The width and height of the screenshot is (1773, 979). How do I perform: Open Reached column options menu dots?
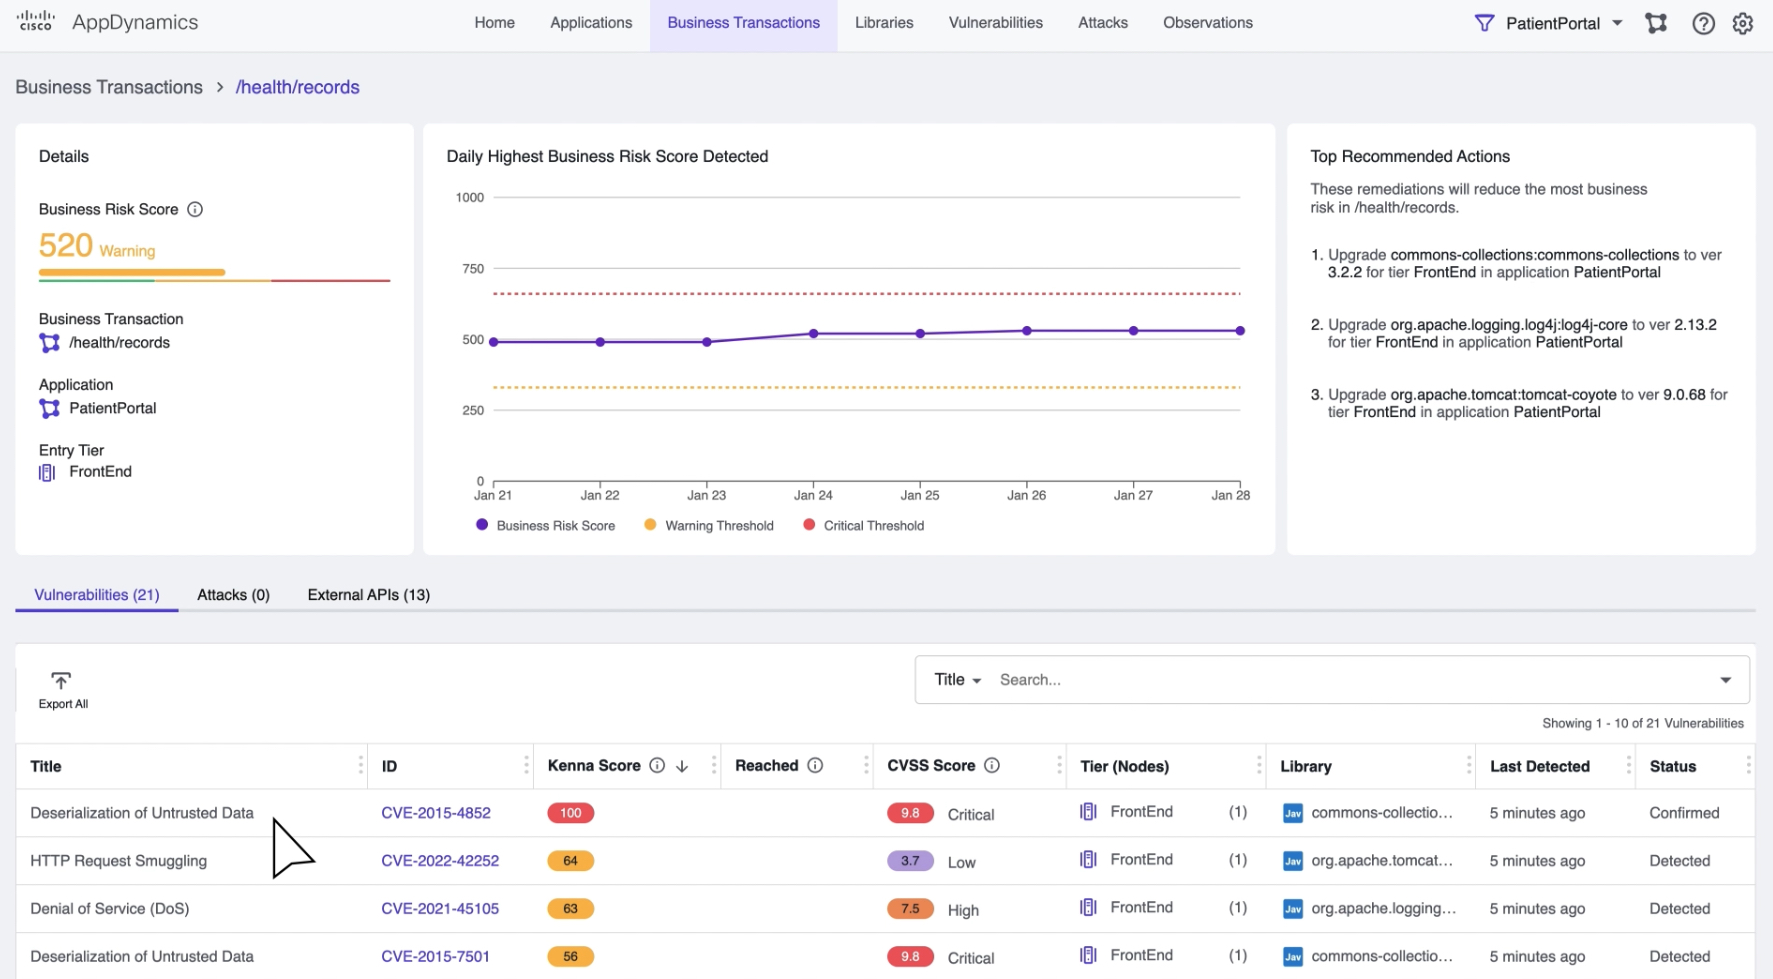[x=866, y=765]
